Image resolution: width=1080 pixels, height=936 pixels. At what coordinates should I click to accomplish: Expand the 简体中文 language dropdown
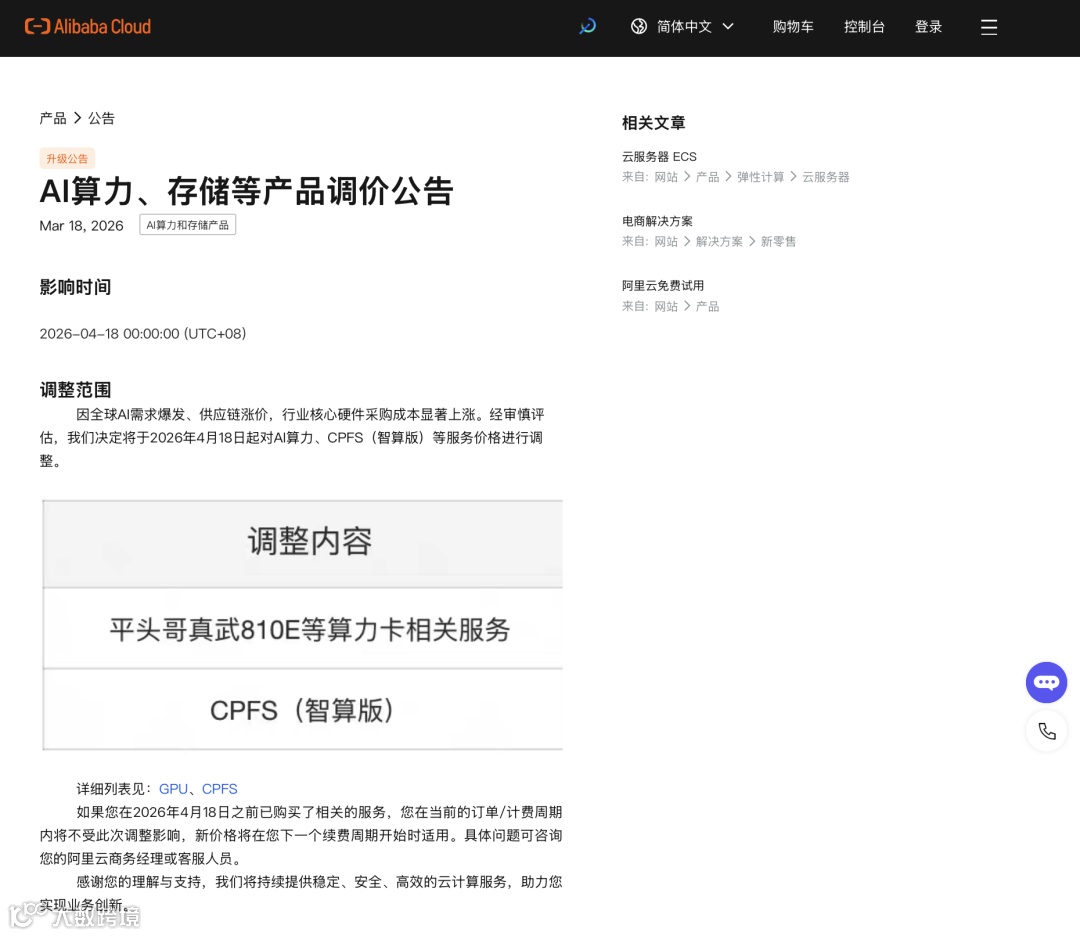pos(695,27)
